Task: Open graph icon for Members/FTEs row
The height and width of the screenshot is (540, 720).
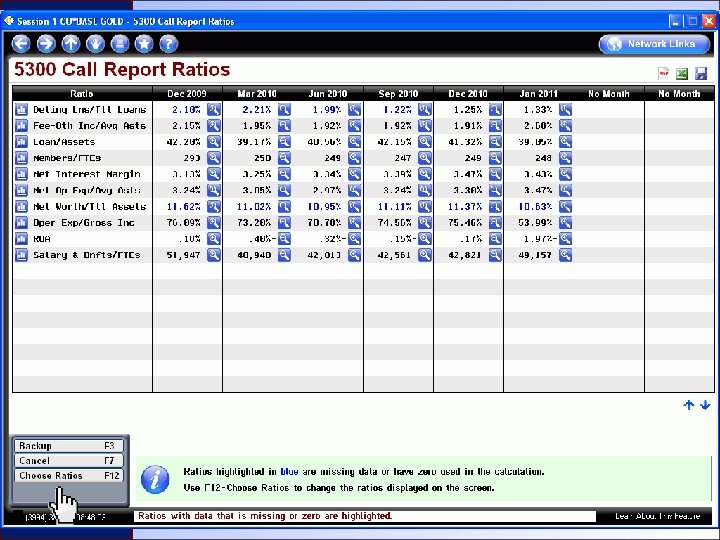Action: [21, 158]
